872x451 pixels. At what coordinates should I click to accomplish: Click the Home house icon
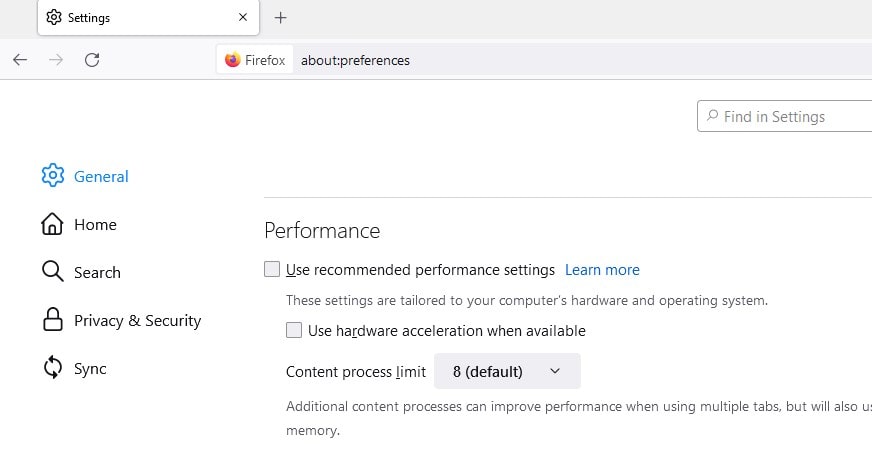(x=53, y=224)
